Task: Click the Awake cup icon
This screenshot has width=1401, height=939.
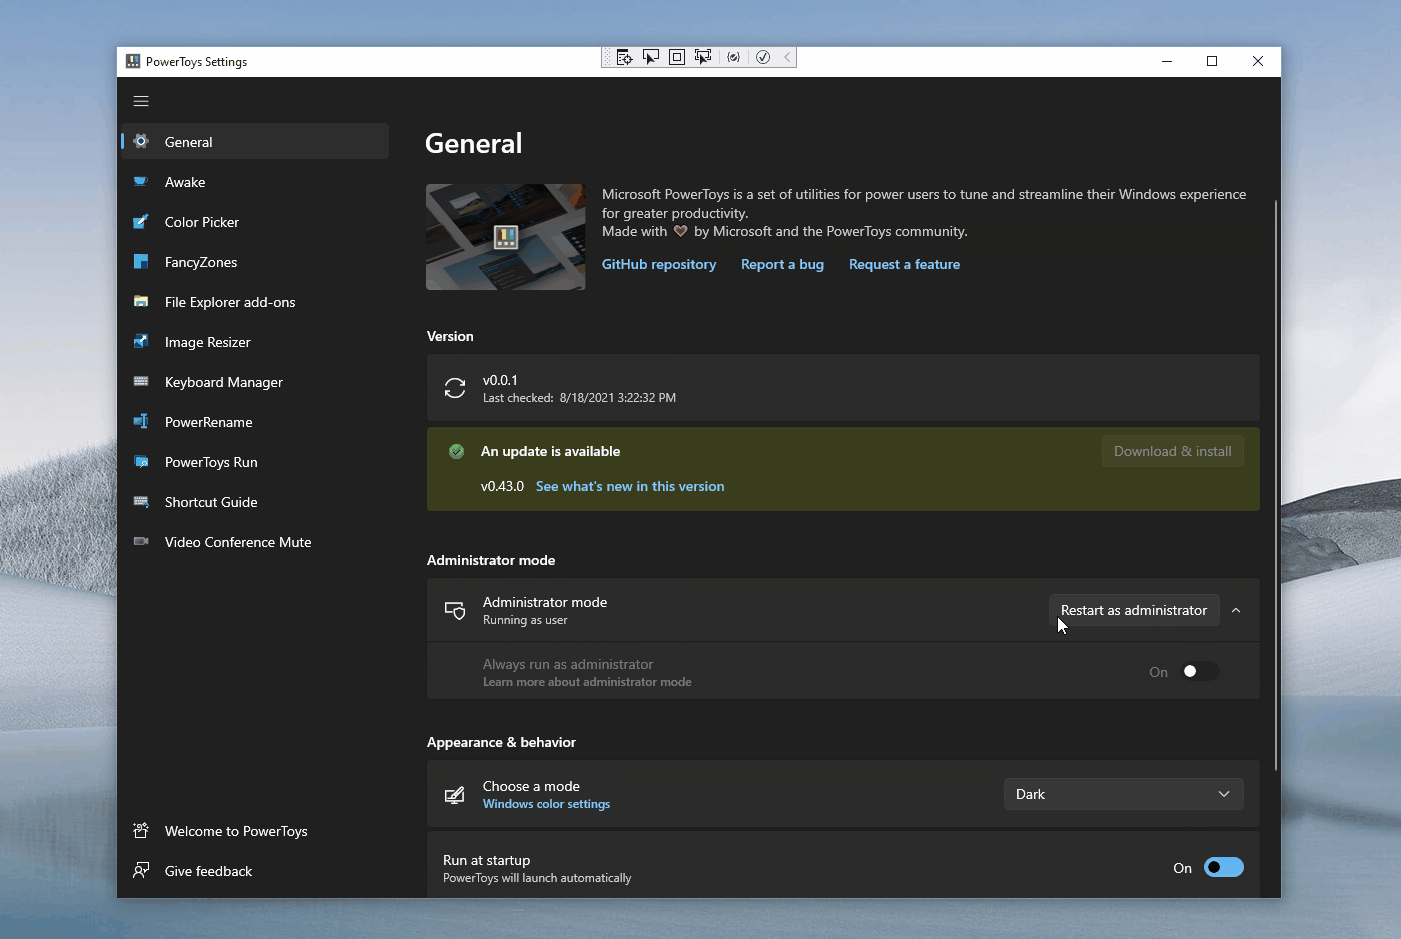Action: pyautogui.click(x=141, y=181)
